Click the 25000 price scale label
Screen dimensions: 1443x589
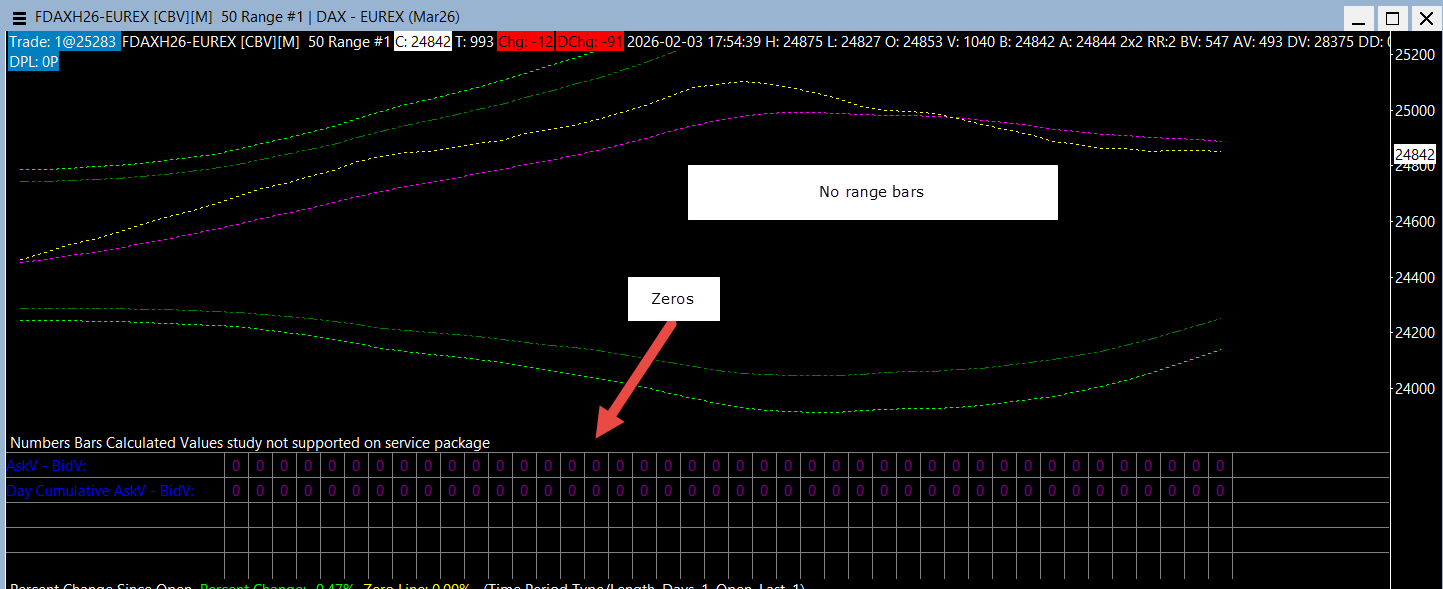1415,110
